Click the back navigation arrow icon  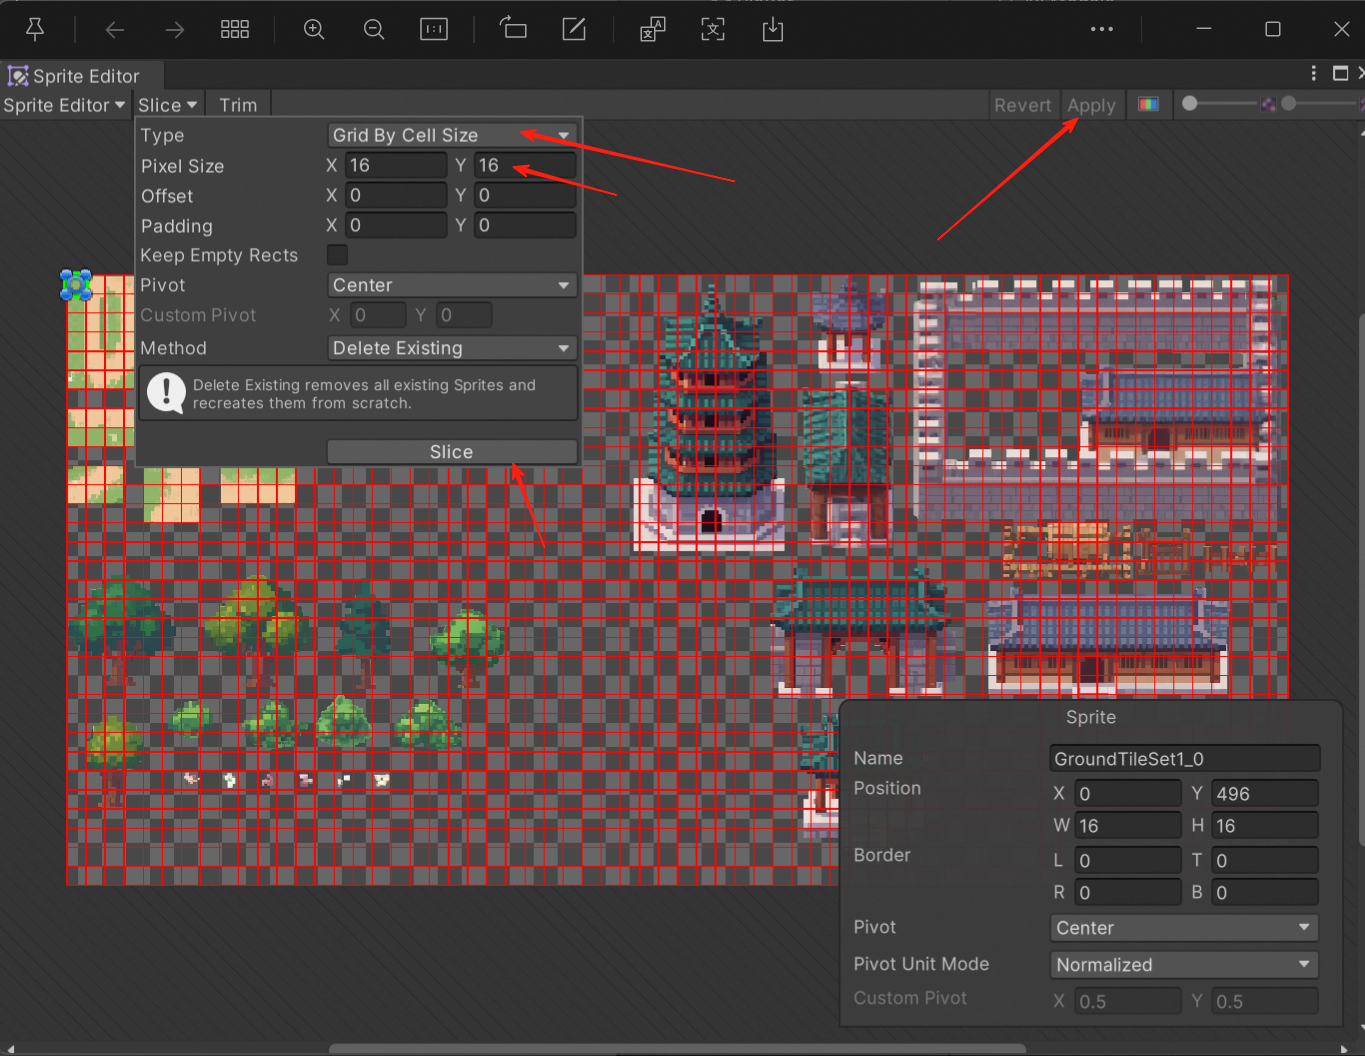pyautogui.click(x=114, y=29)
